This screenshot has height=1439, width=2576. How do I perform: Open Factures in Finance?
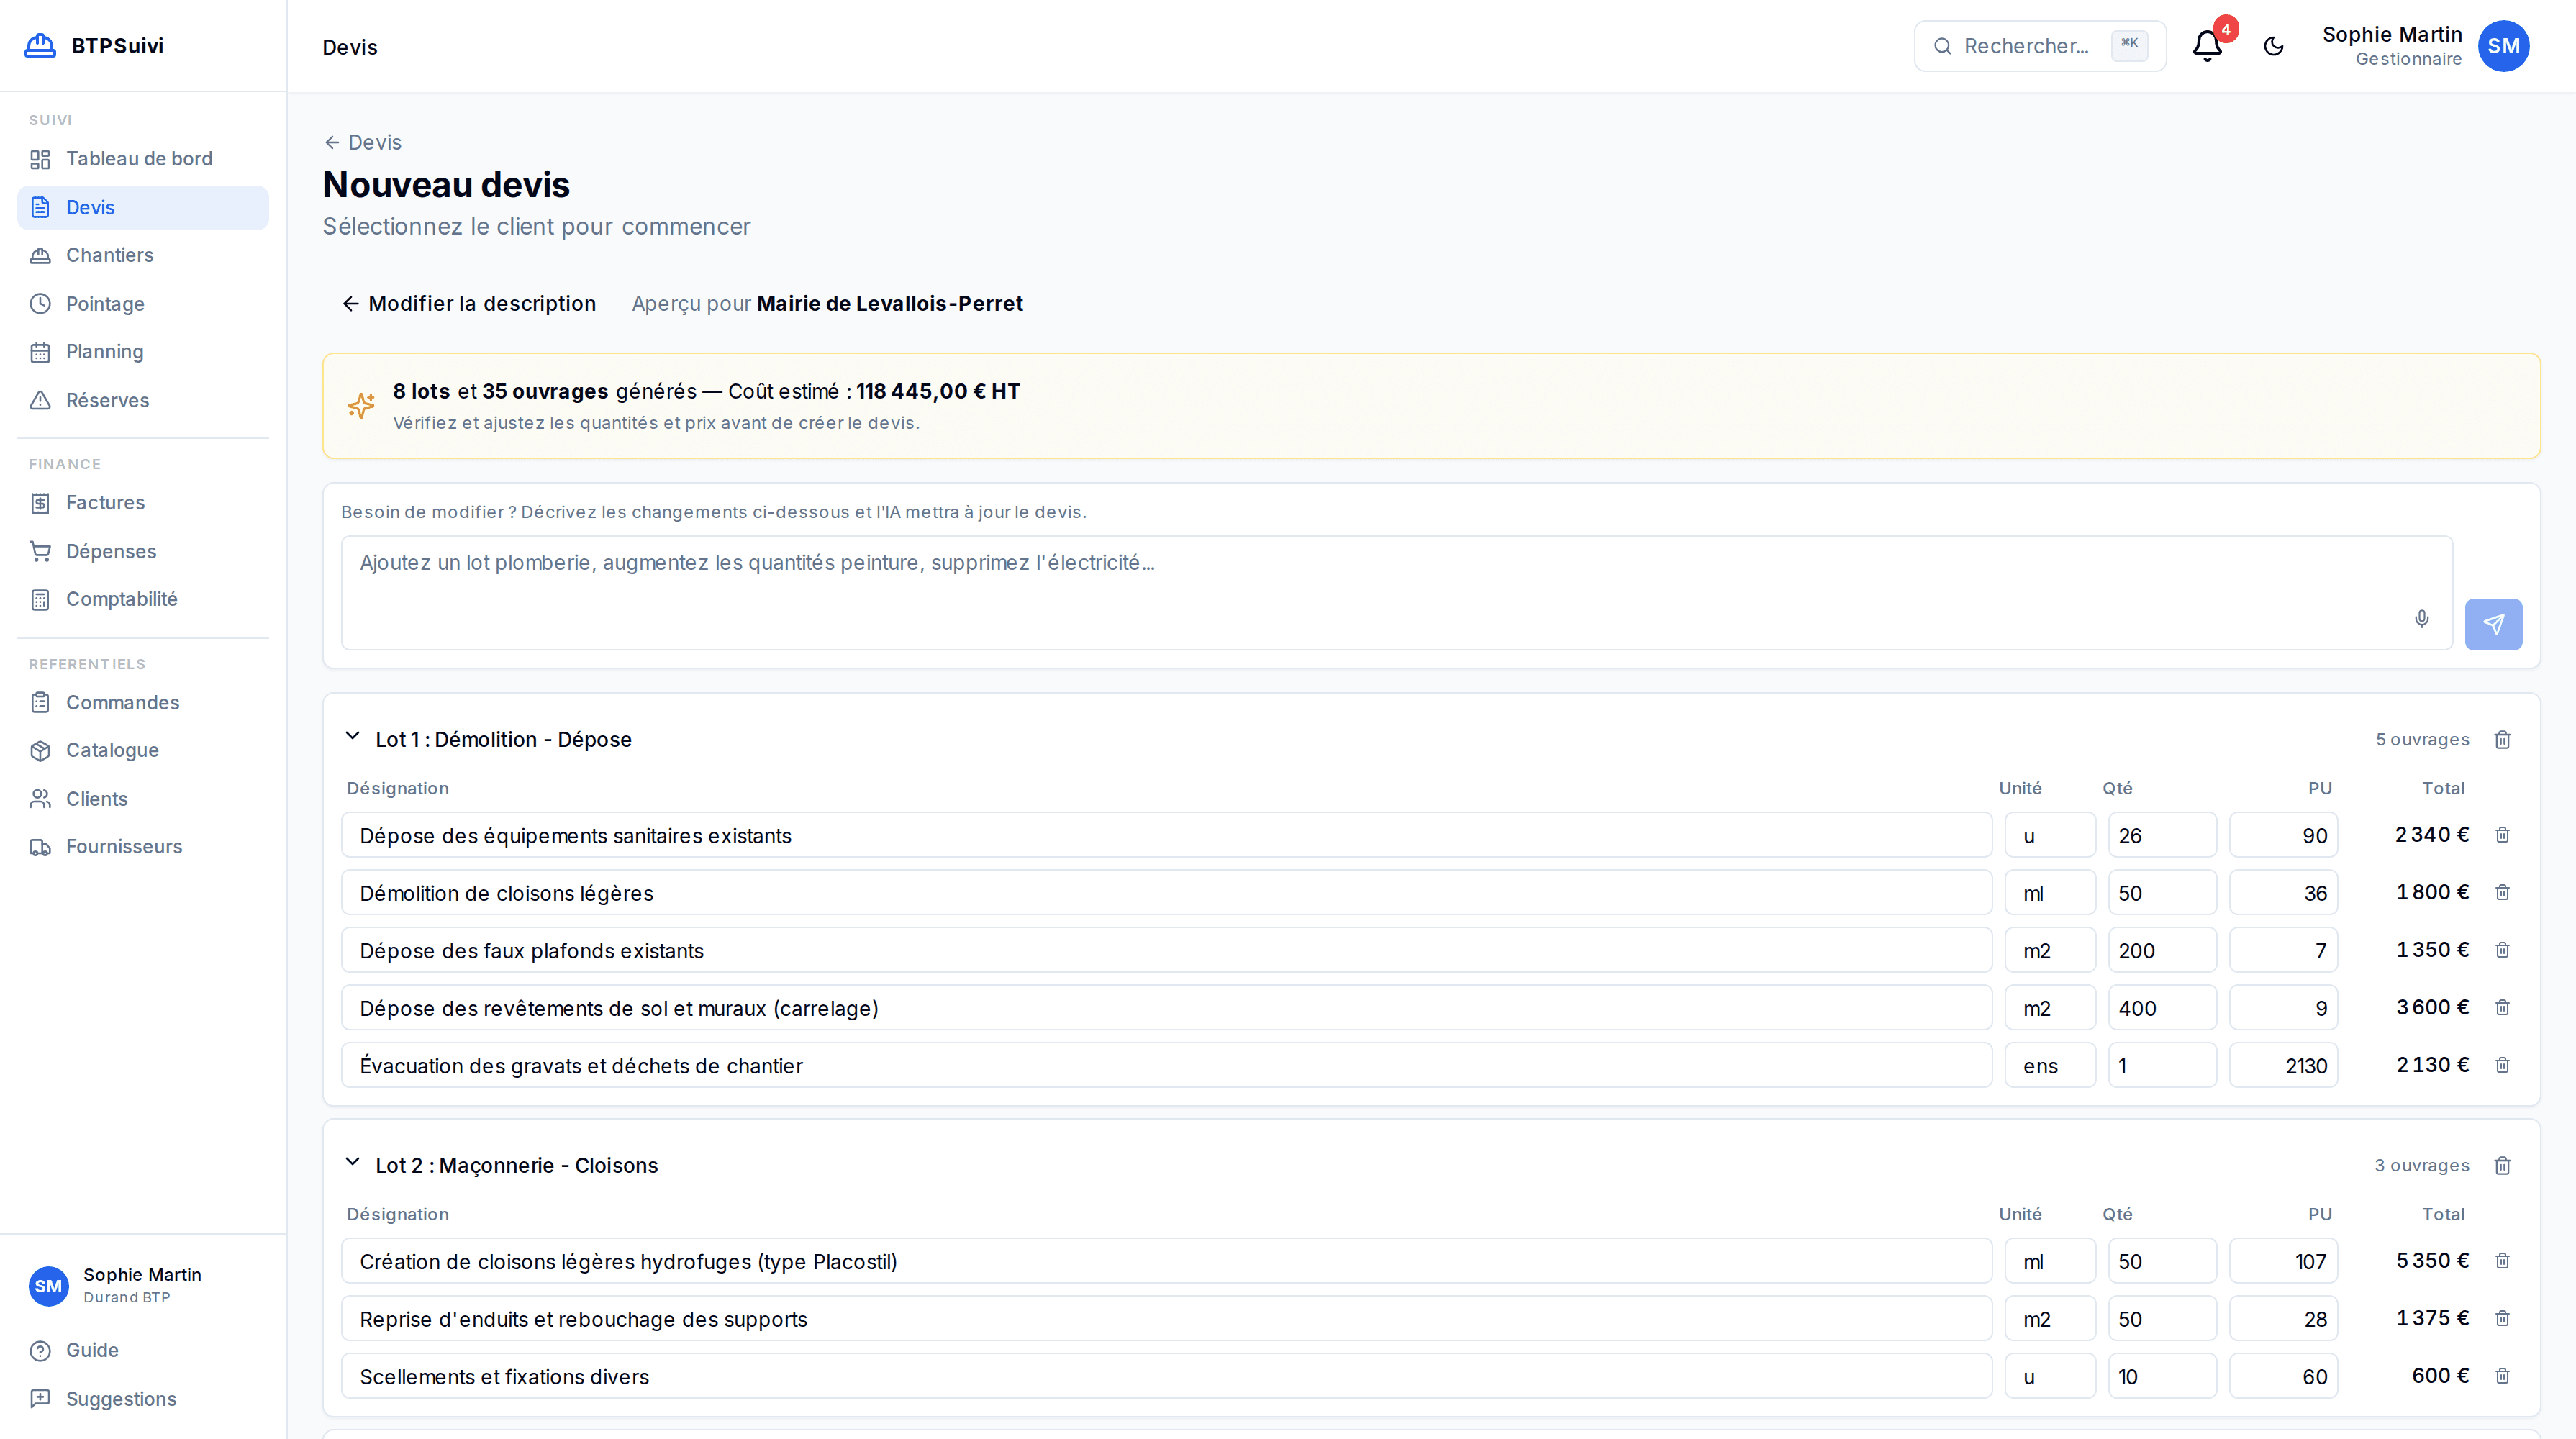tap(143, 503)
